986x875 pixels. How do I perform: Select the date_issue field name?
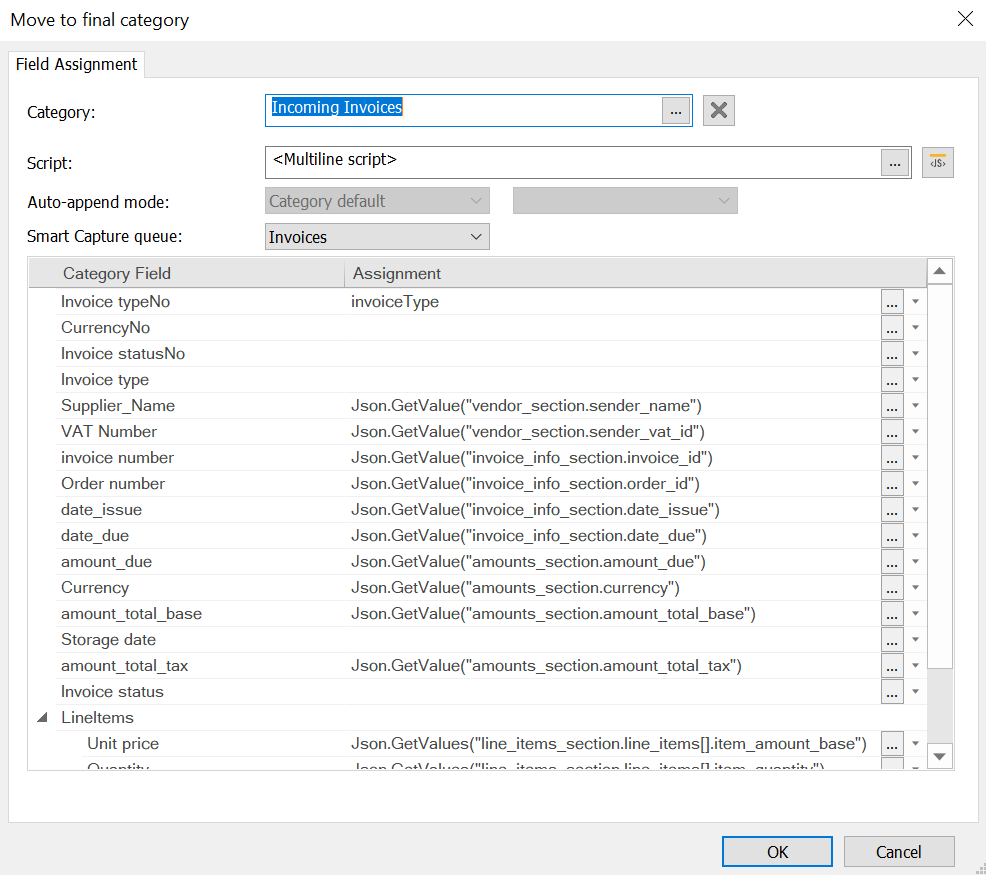point(101,510)
